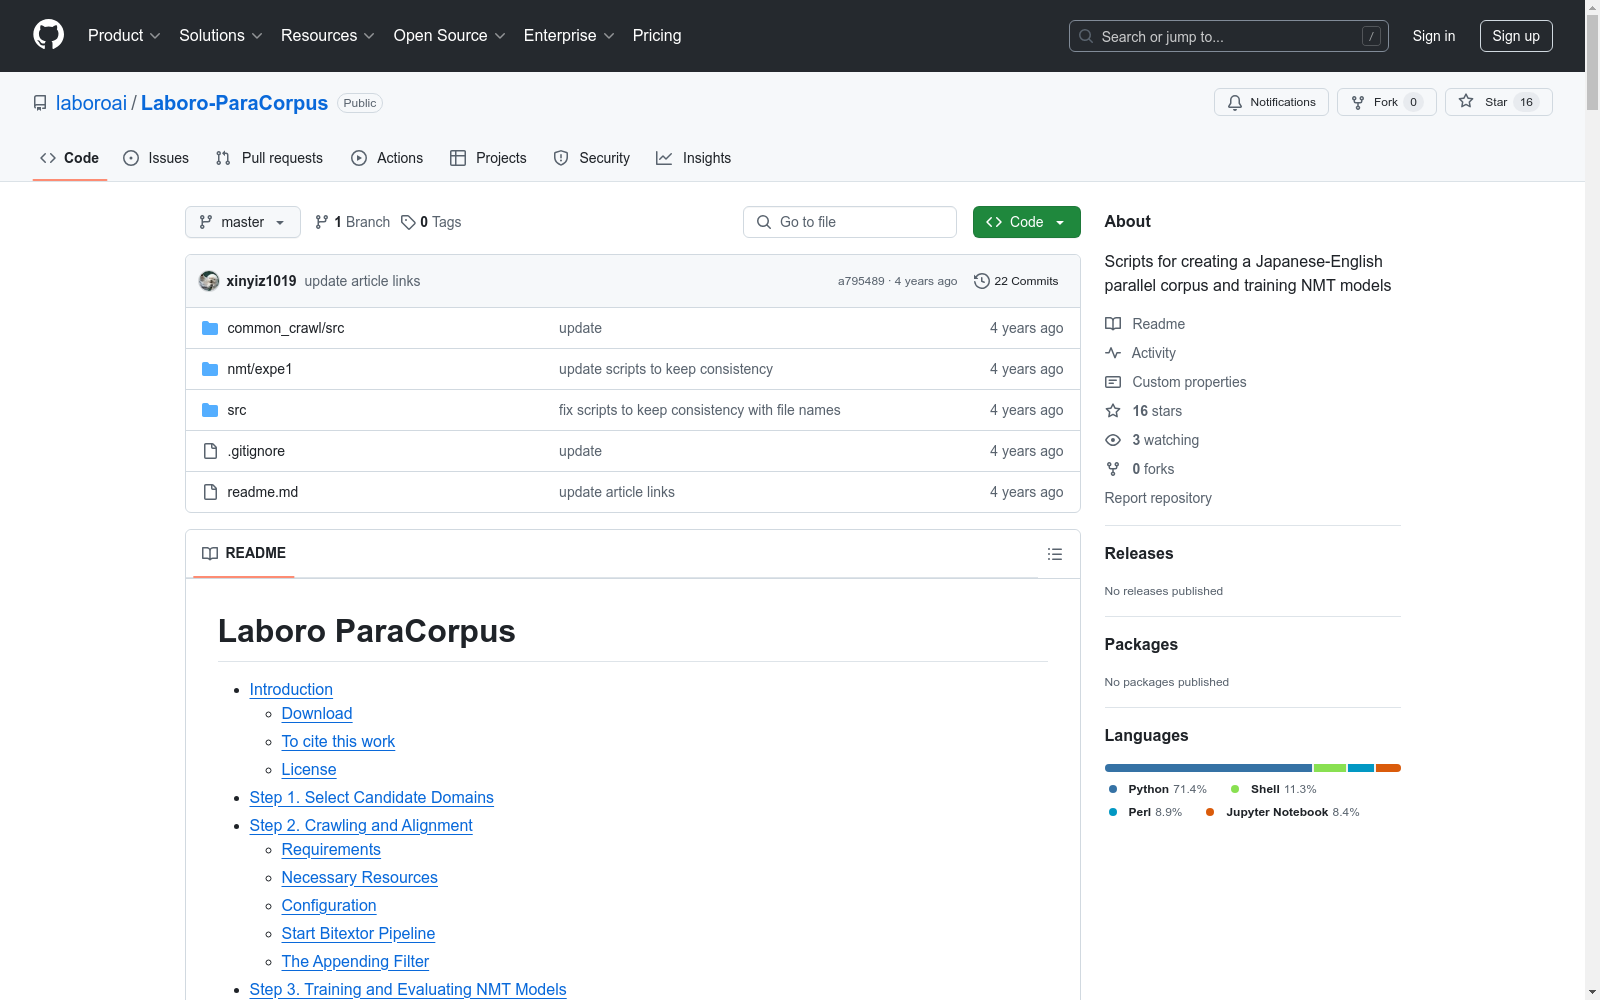This screenshot has width=1600, height=1000.
Task: Open the Projects tab
Action: tap(488, 158)
